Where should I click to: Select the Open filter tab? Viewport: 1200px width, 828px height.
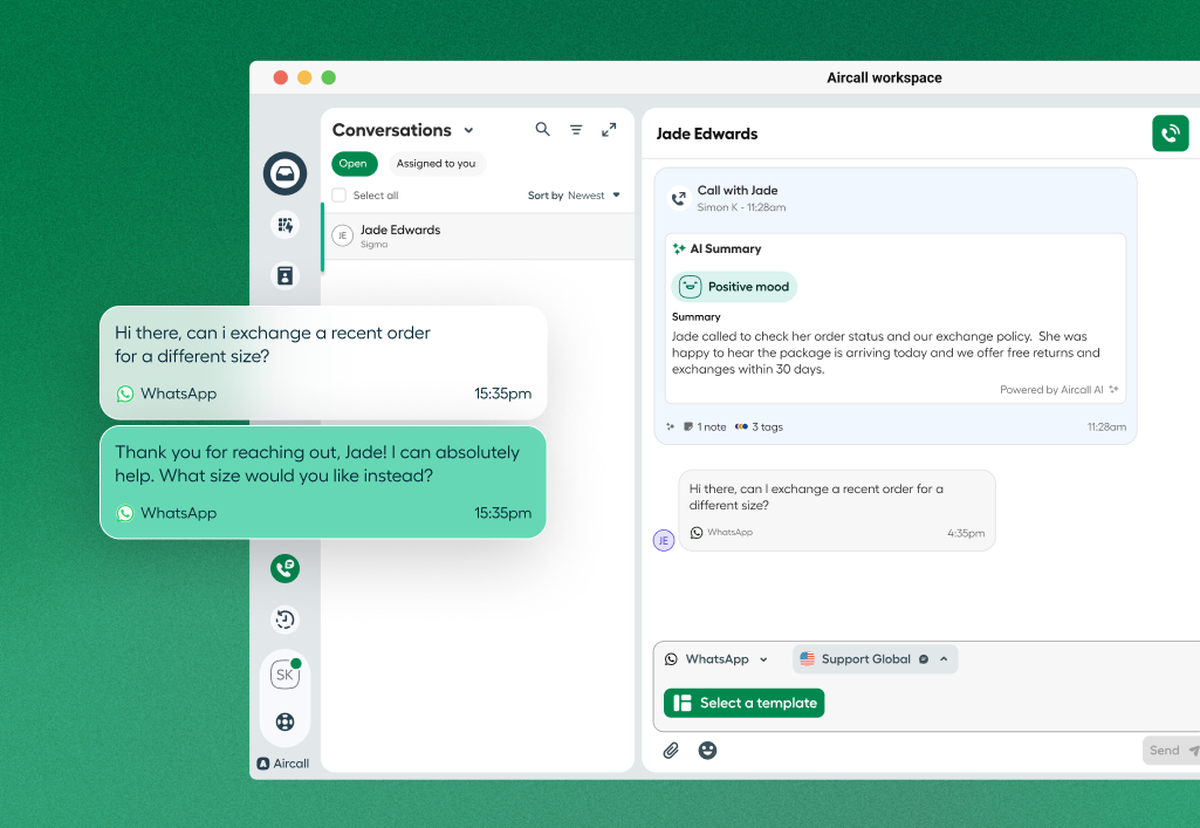click(x=353, y=163)
